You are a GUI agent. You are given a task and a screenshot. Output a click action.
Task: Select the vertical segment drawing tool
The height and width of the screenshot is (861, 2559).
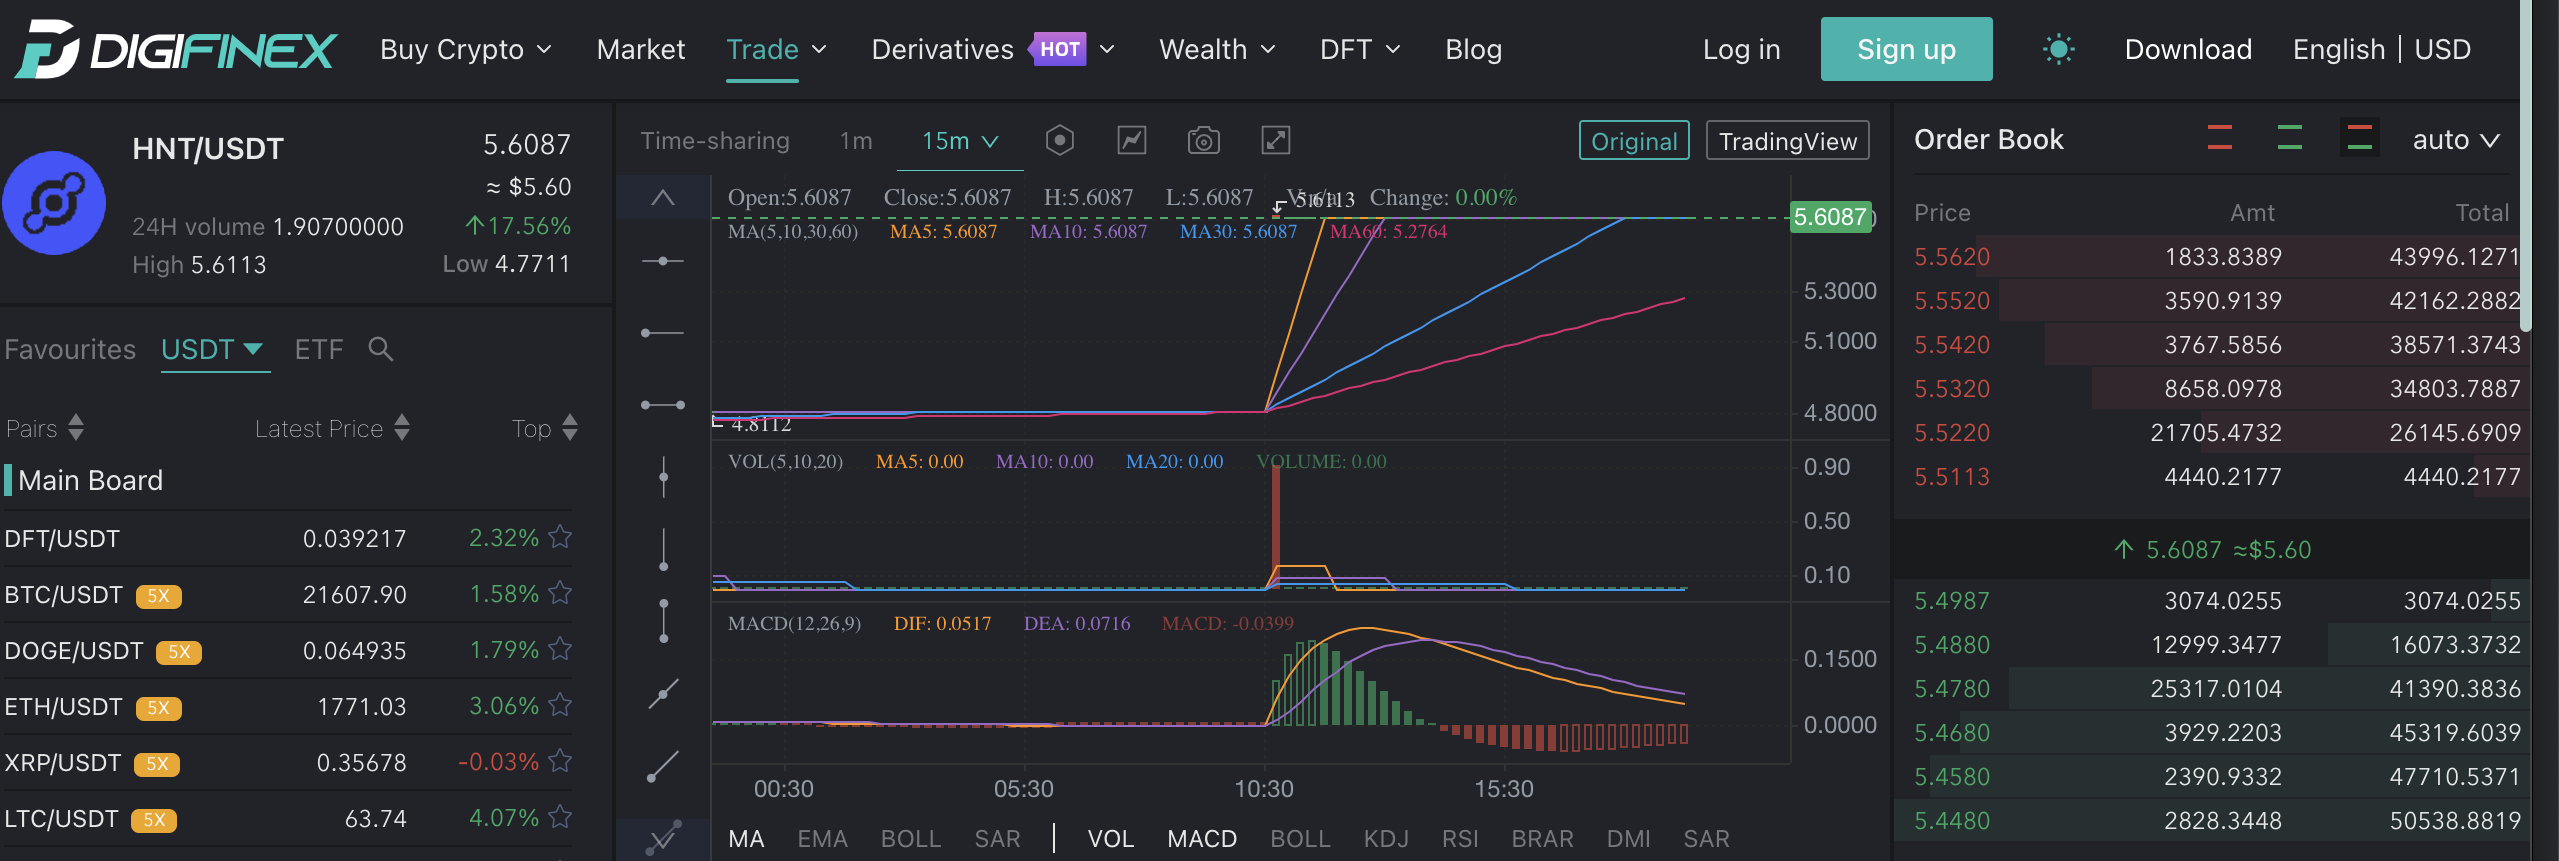(662, 621)
